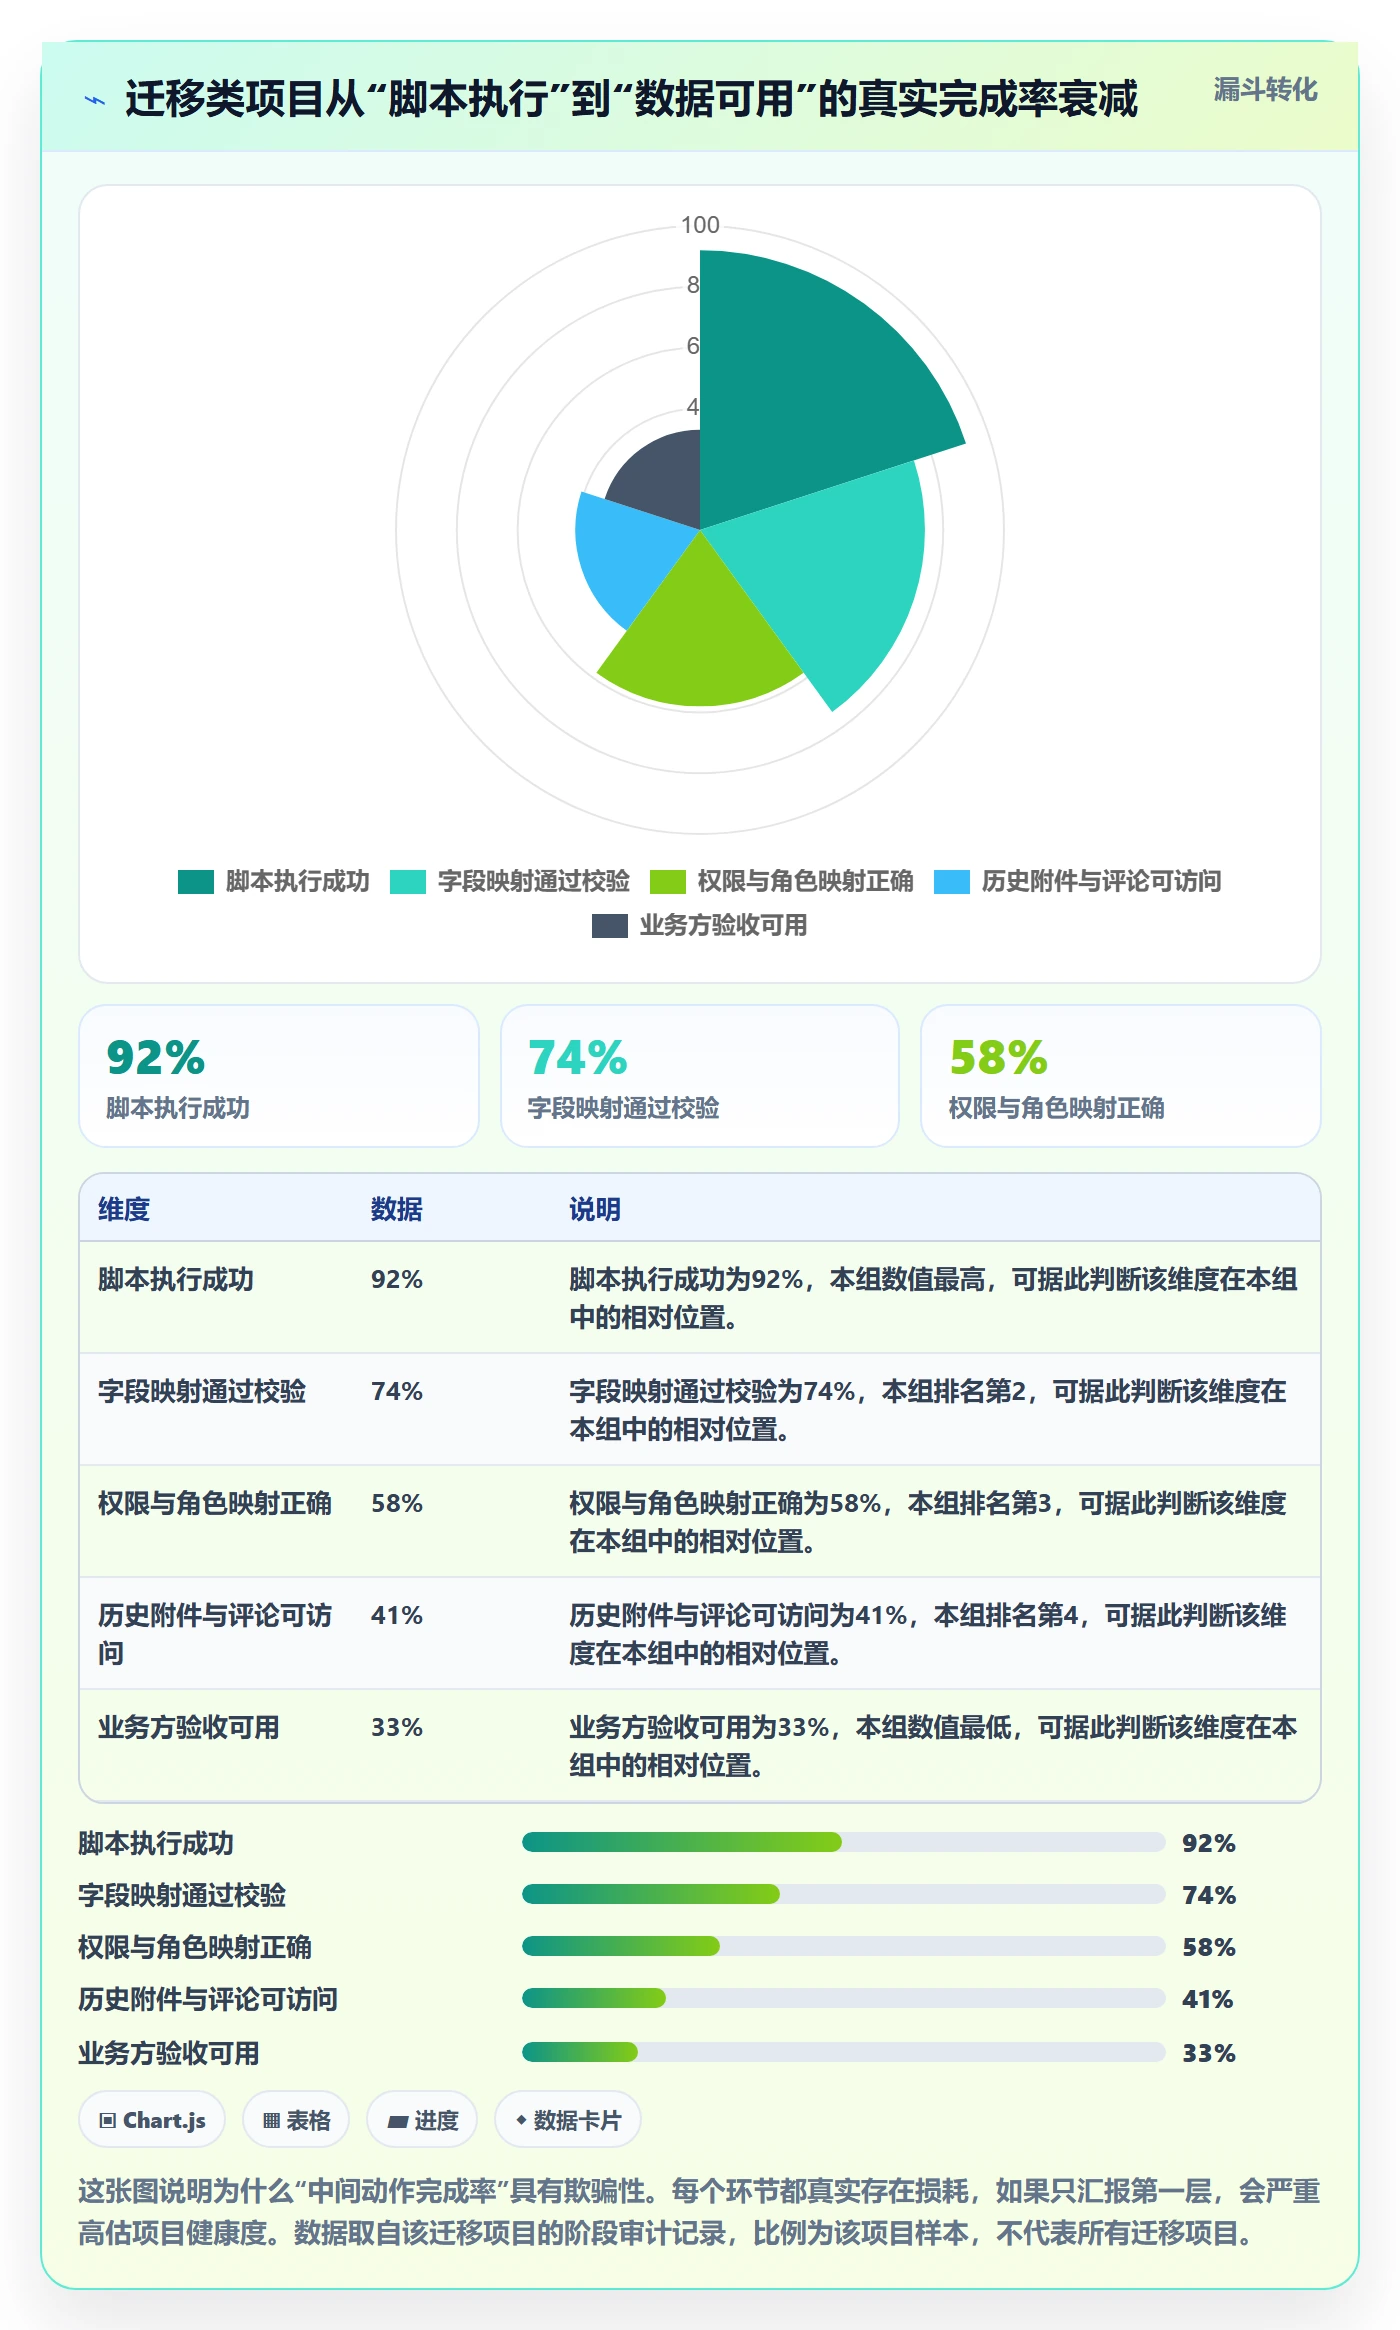1400x2330 pixels.
Task: Click the 进度 tag chip
Action: tap(422, 2119)
